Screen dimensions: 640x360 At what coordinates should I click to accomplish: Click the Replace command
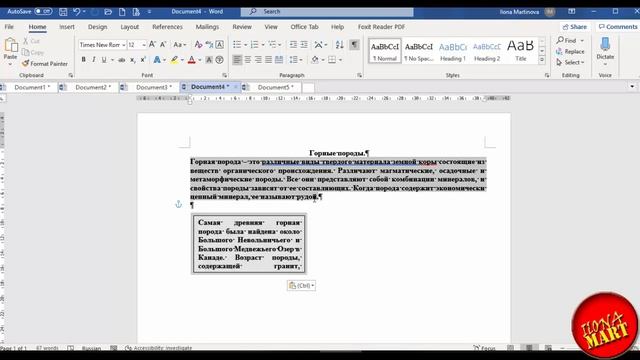coord(570,51)
